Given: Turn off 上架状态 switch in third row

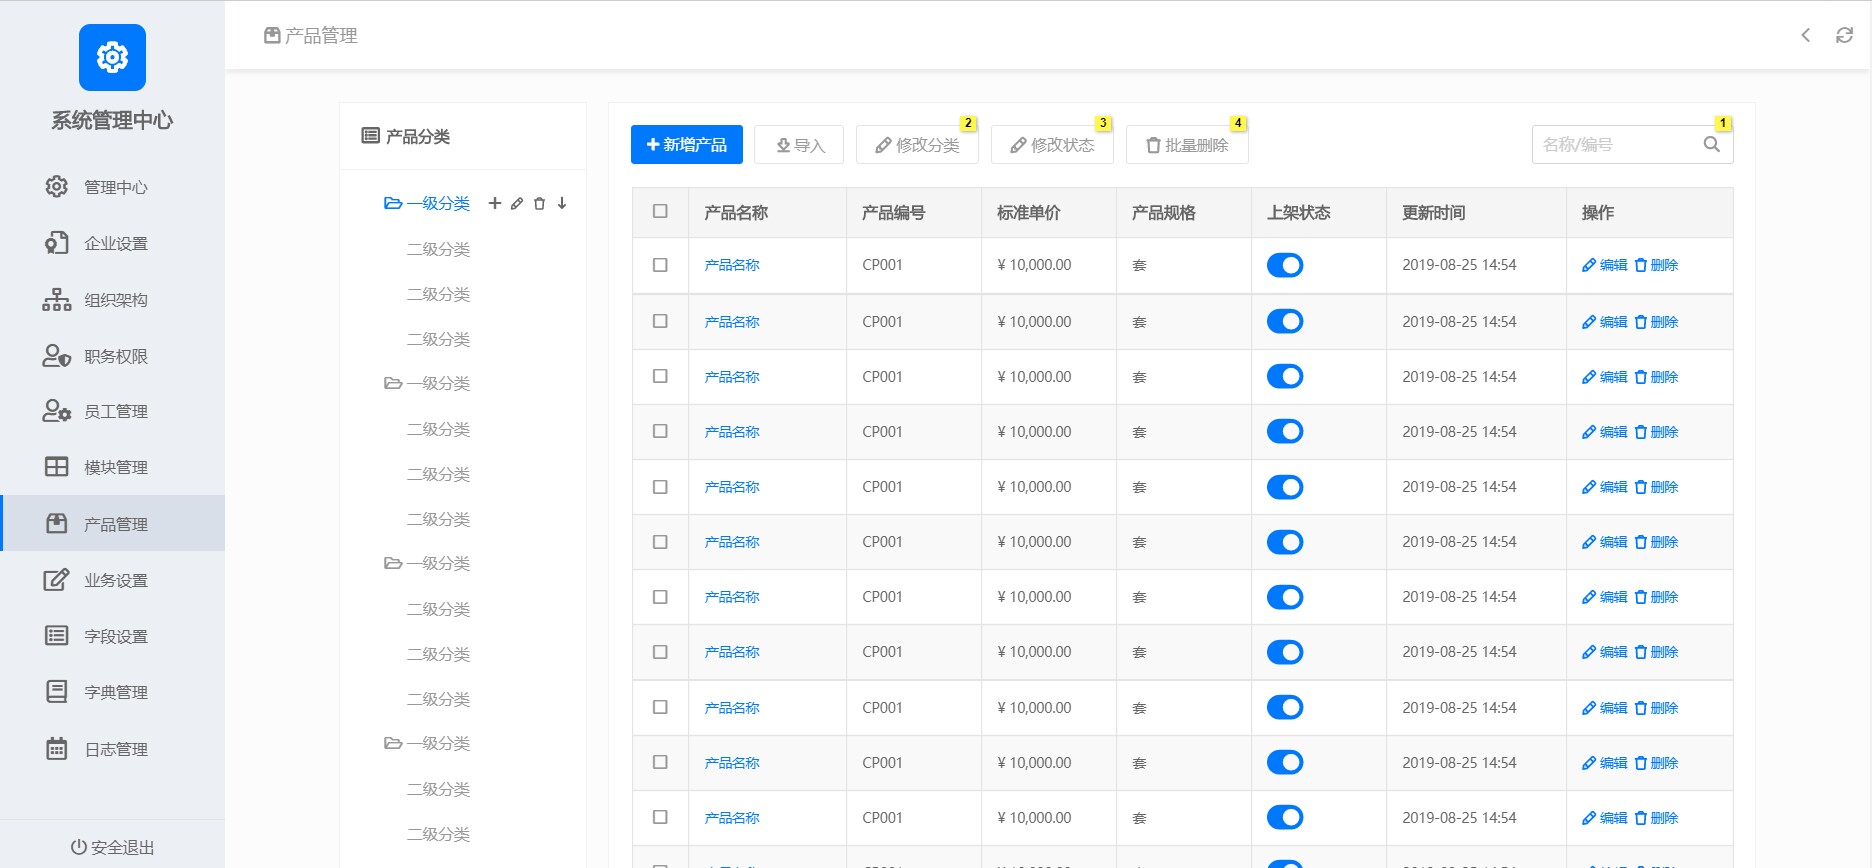Looking at the screenshot, I should click(1285, 376).
